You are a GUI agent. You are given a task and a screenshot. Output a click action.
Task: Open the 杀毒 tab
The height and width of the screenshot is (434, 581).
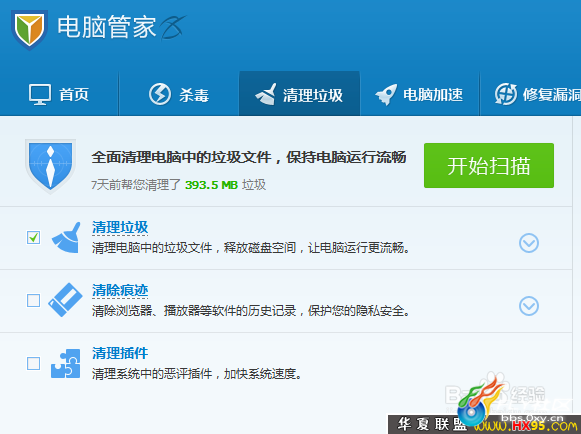(x=179, y=94)
